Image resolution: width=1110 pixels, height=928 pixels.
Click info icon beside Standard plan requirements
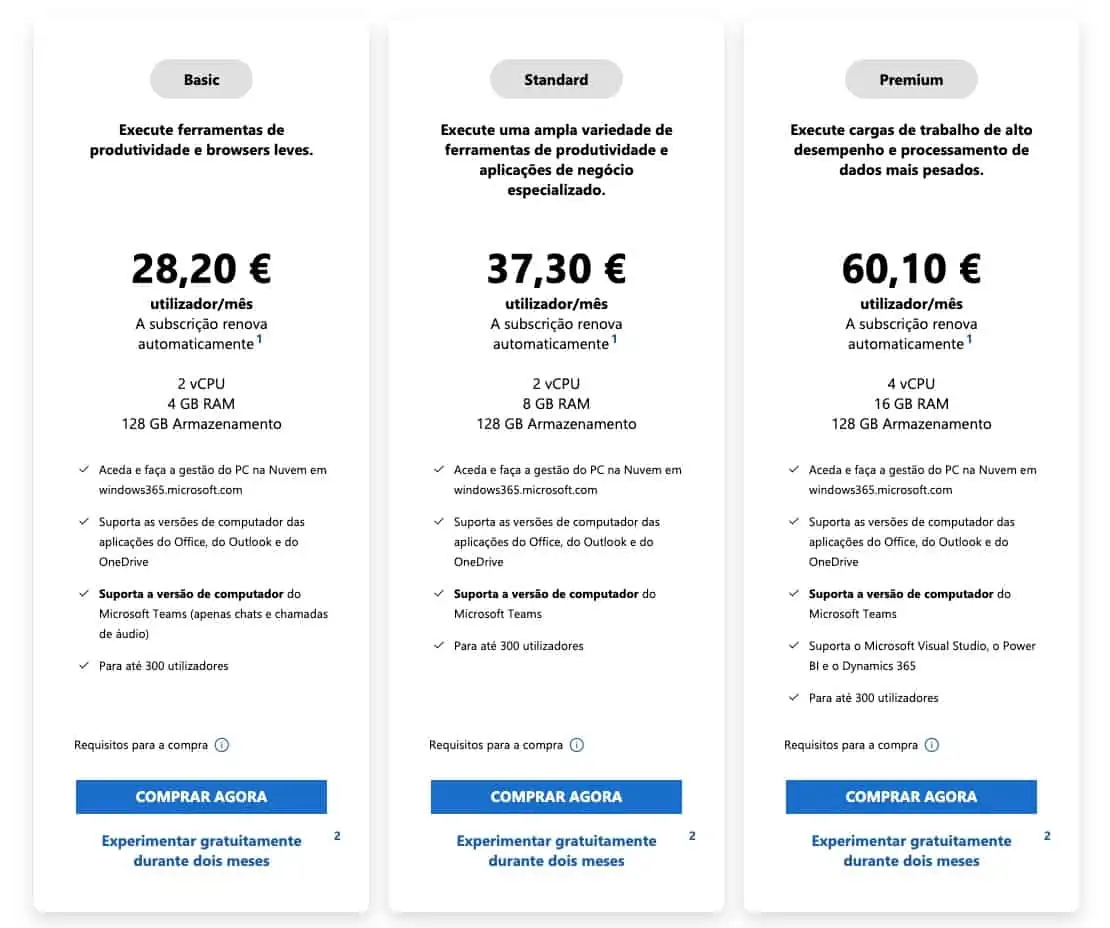pos(577,745)
